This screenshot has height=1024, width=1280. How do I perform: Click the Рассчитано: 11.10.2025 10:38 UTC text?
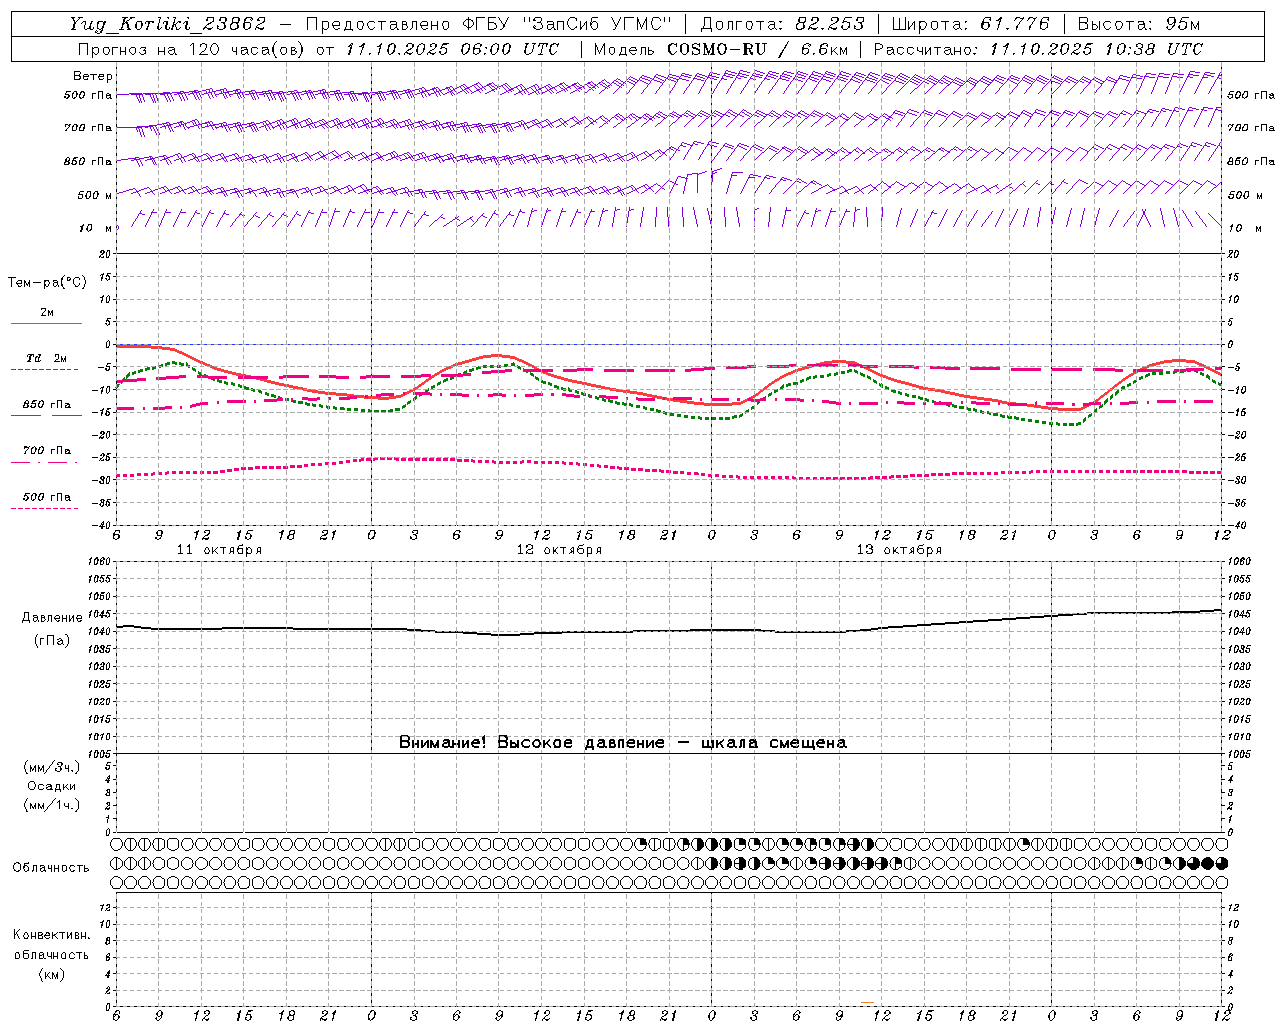[1038, 49]
